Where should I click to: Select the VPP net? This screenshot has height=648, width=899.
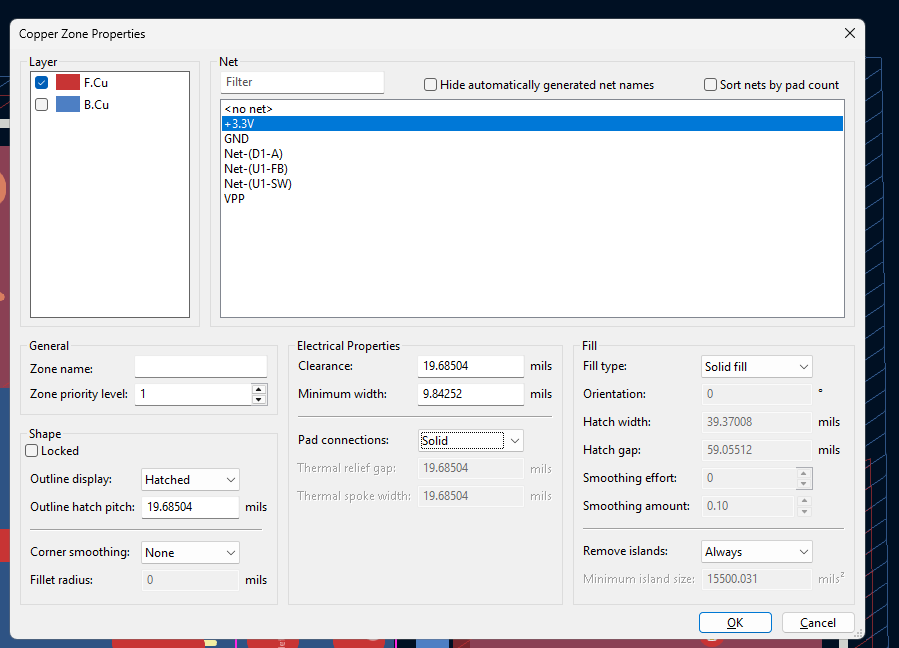235,199
